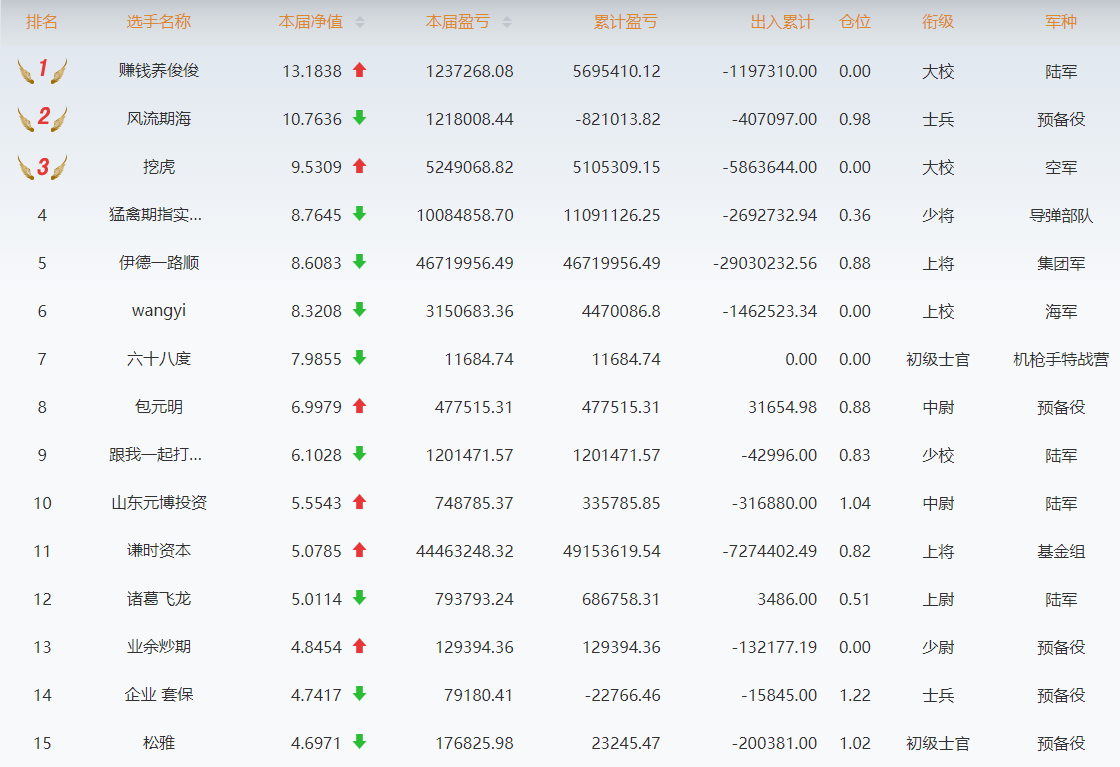This screenshot has width=1120, height=767.
Task: Select 机枪手特战营 in row 7
Action: [1061, 359]
